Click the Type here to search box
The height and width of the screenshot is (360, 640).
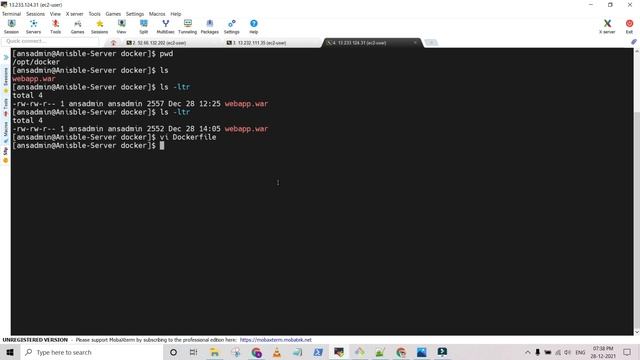tap(91, 352)
